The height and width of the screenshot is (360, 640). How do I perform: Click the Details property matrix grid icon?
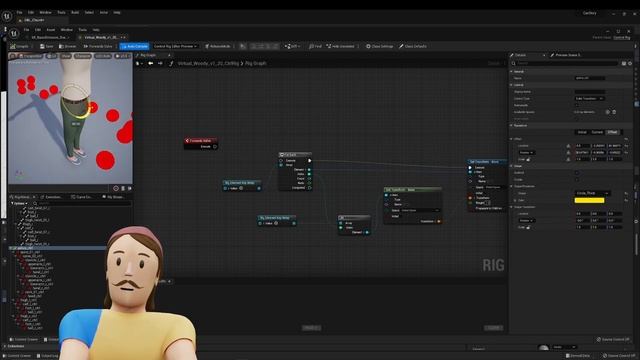(624, 63)
